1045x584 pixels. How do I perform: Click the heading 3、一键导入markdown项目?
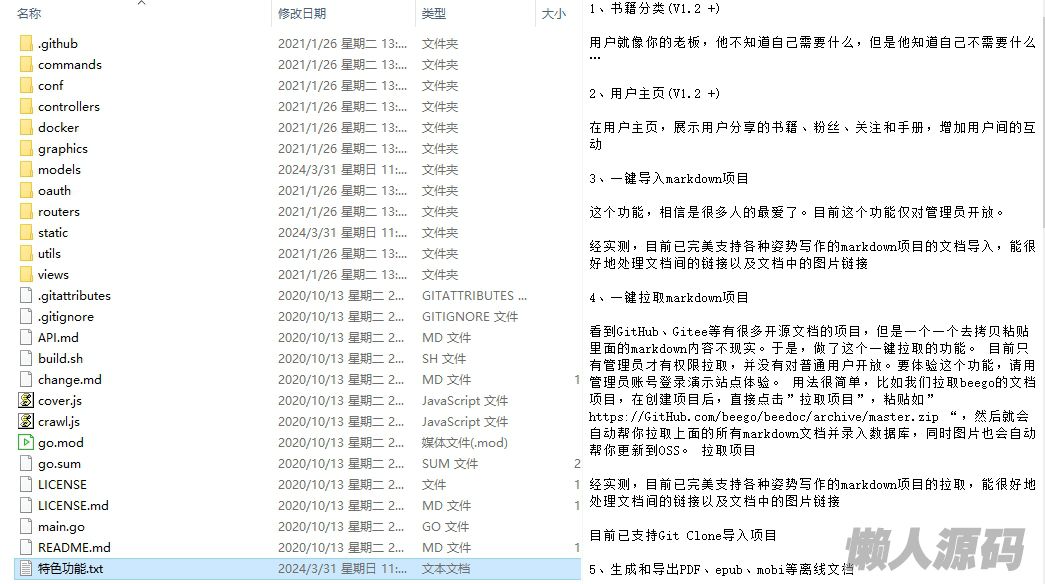[668, 179]
